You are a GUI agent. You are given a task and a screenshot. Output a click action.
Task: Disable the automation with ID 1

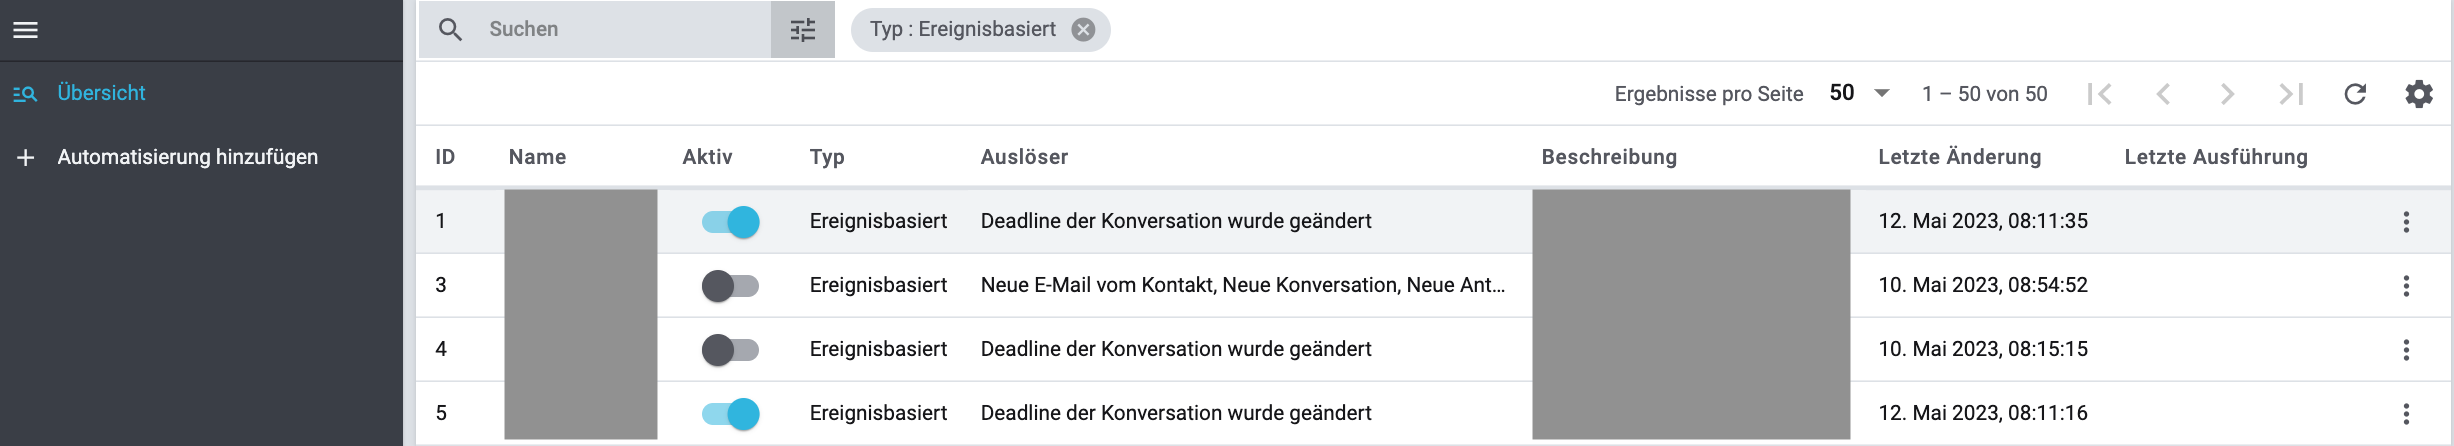pos(731,222)
